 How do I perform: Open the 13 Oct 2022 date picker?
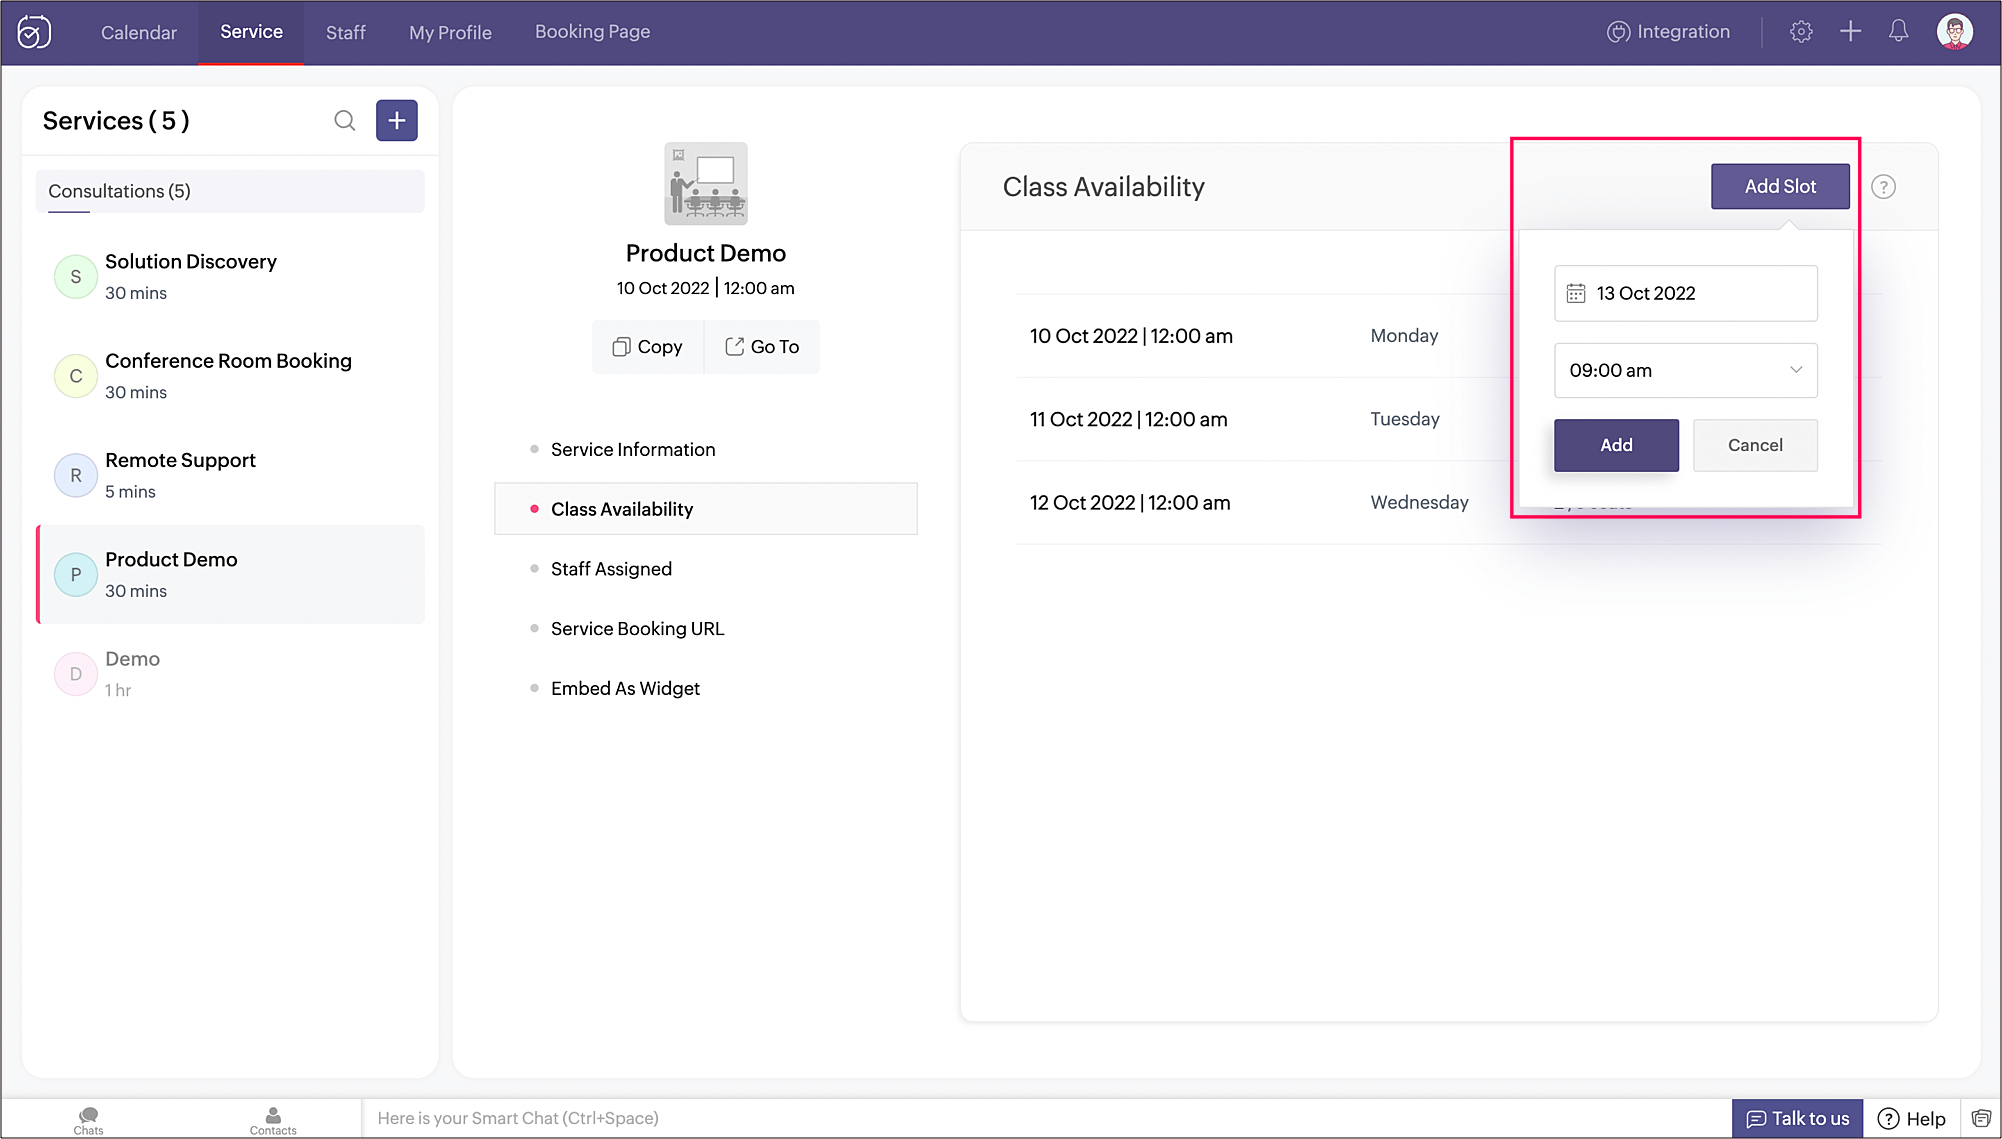click(1685, 293)
